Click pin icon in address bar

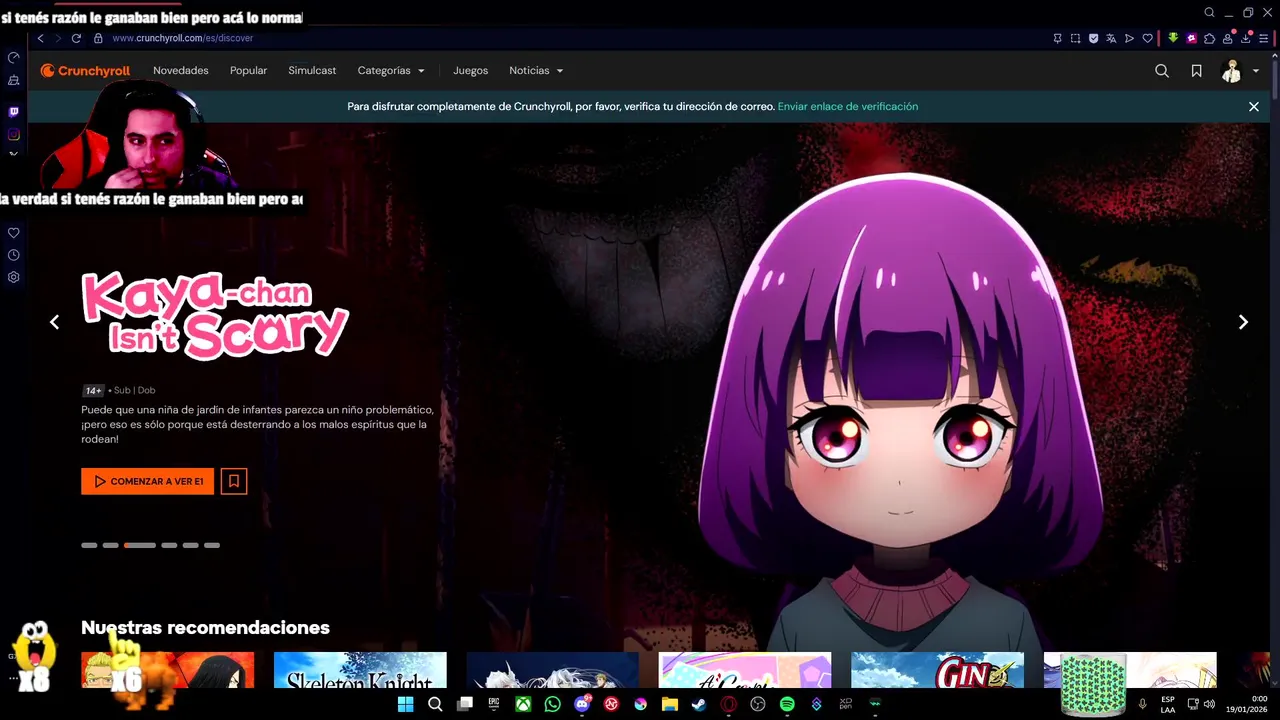coord(1057,38)
